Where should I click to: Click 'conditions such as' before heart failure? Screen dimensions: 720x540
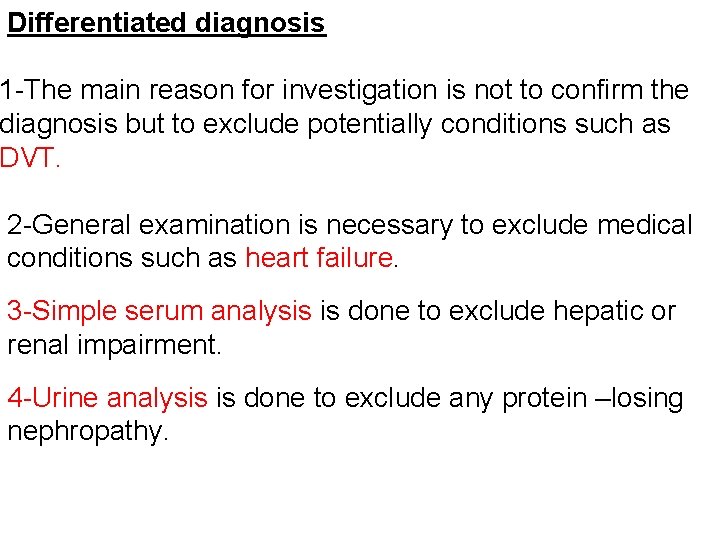[122, 258]
